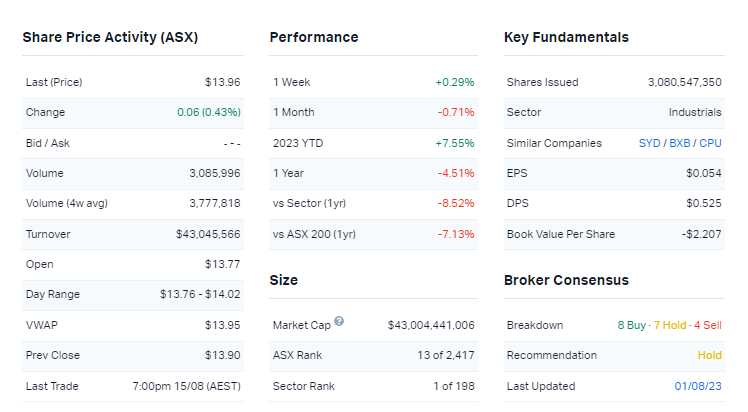Image resolution: width=748 pixels, height=412 pixels.
Task: Click the Market Cap help icon
Action: click(x=339, y=321)
